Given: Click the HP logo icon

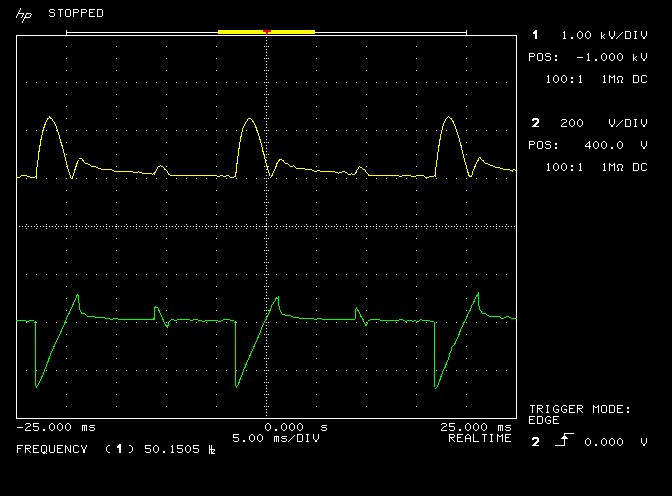Looking at the screenshot, I should pos(24,15).
